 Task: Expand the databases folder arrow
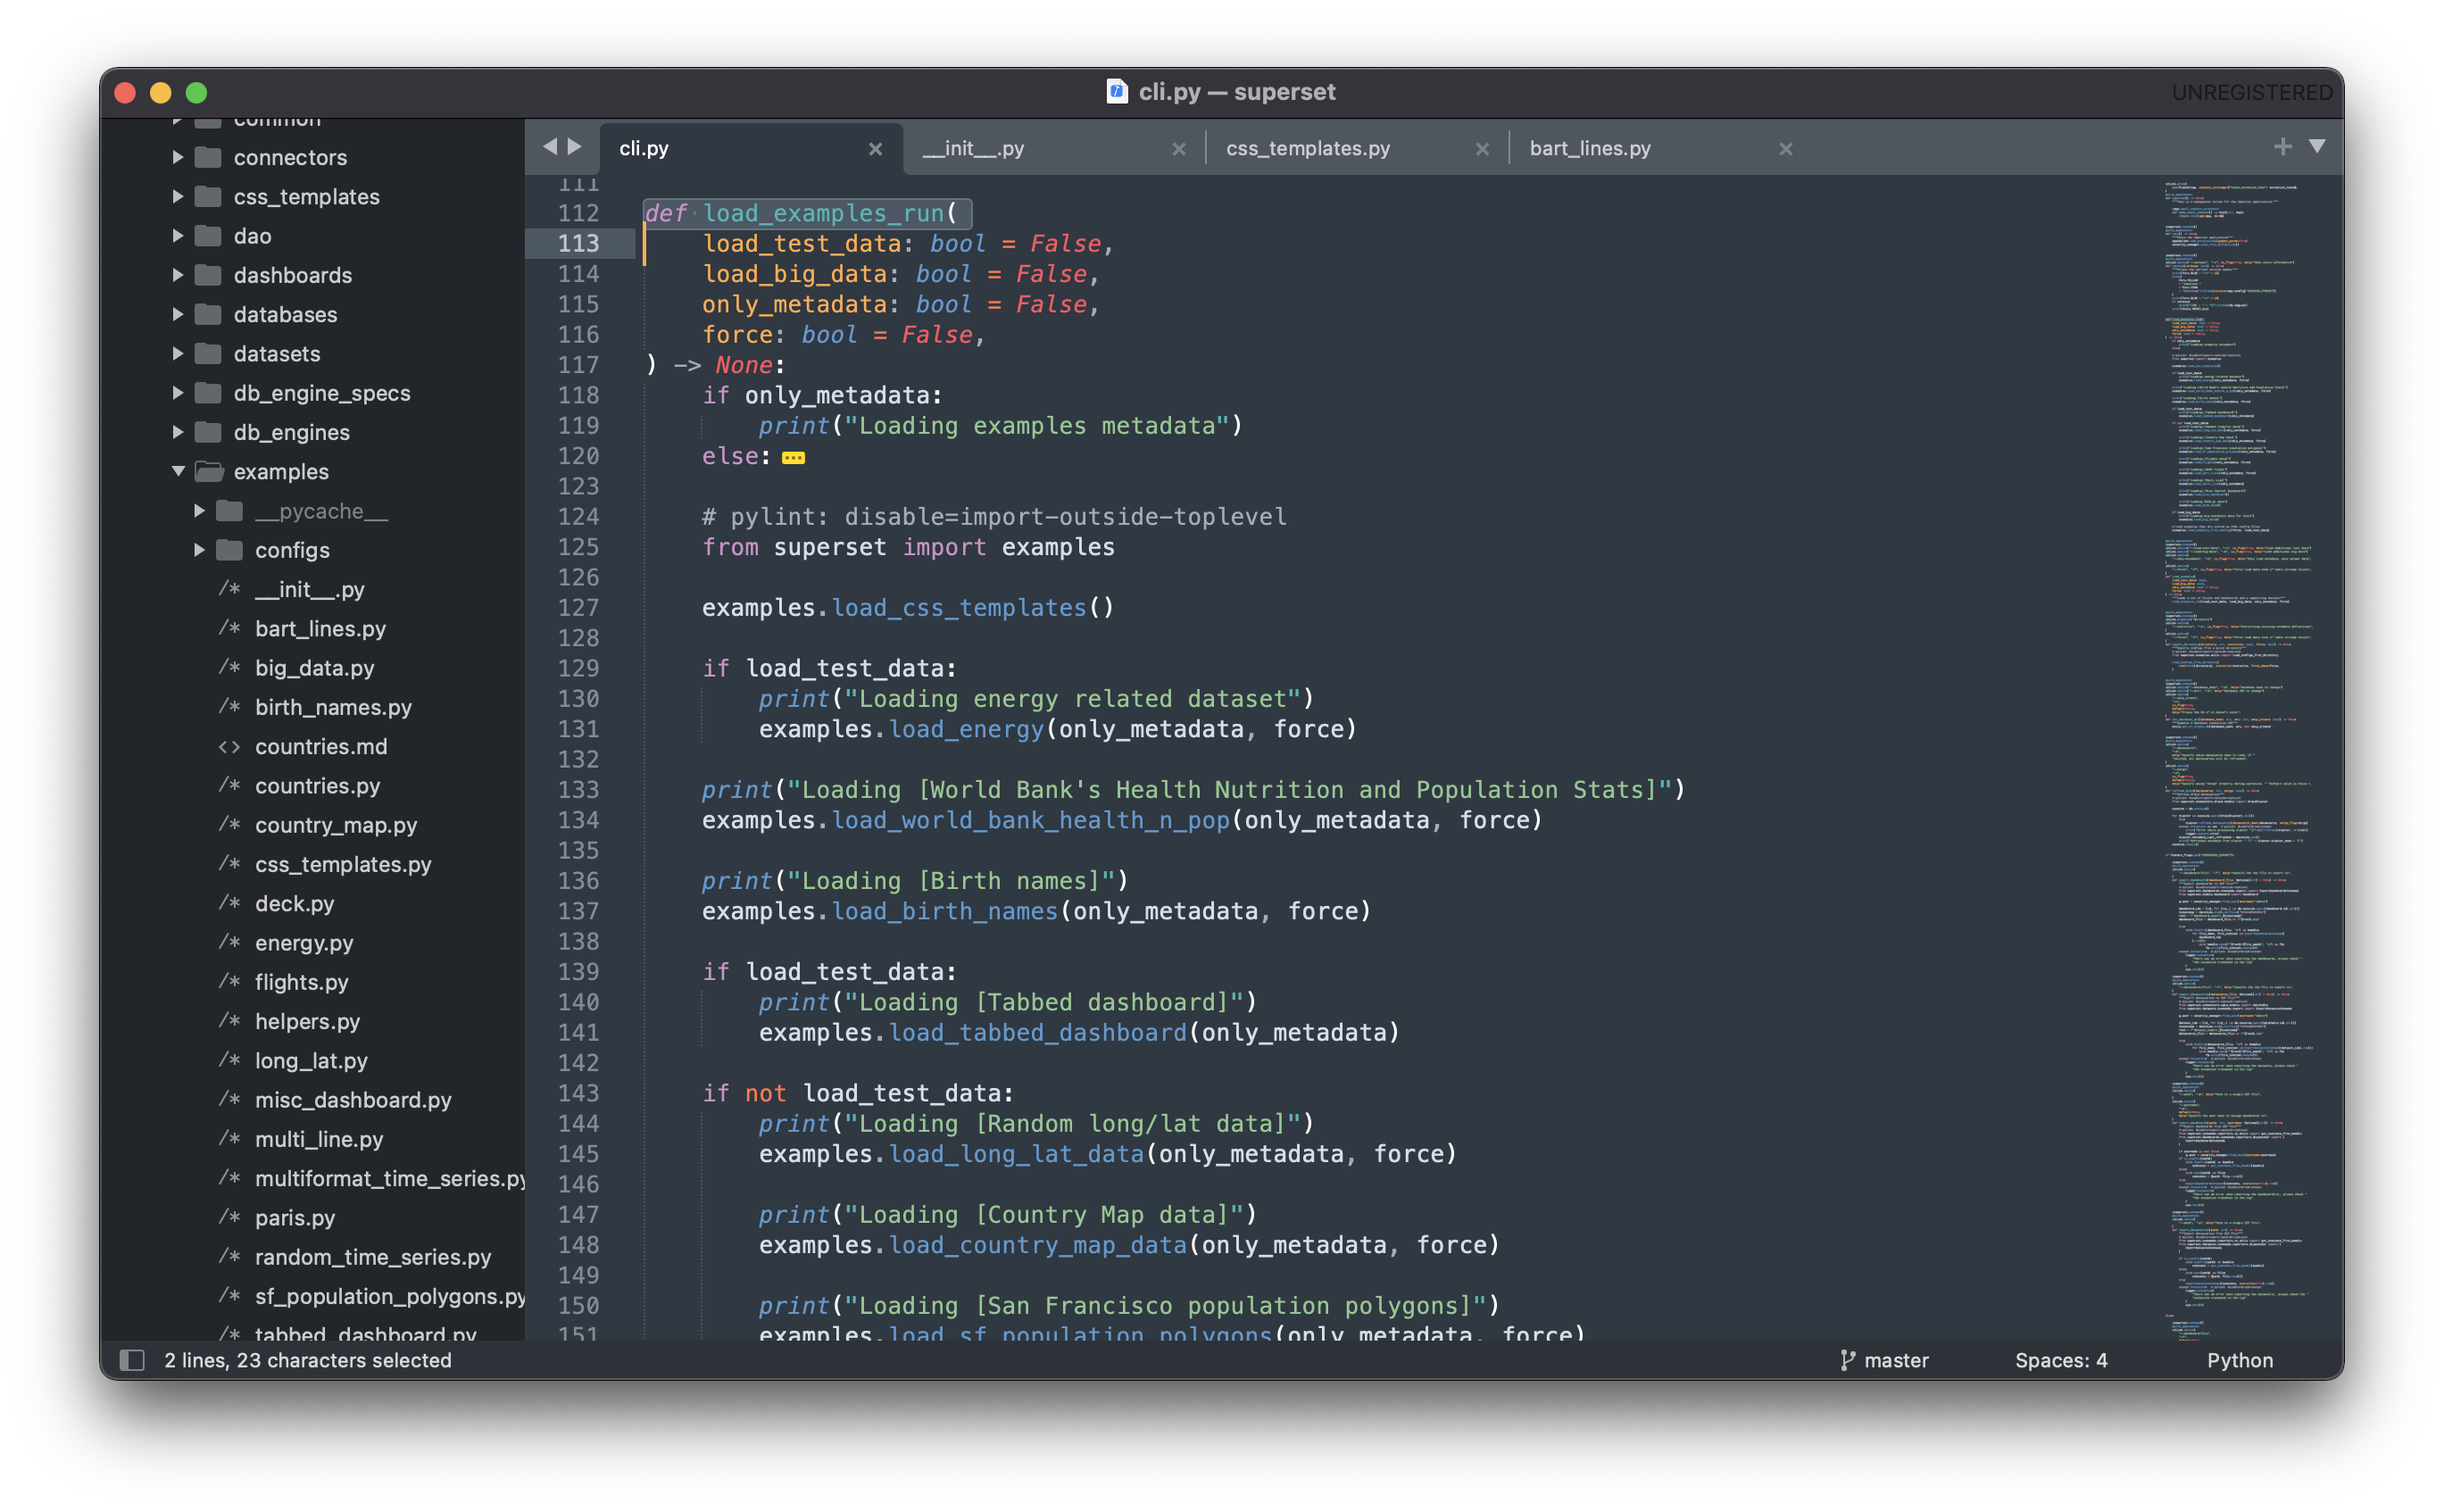click(177, 314)
